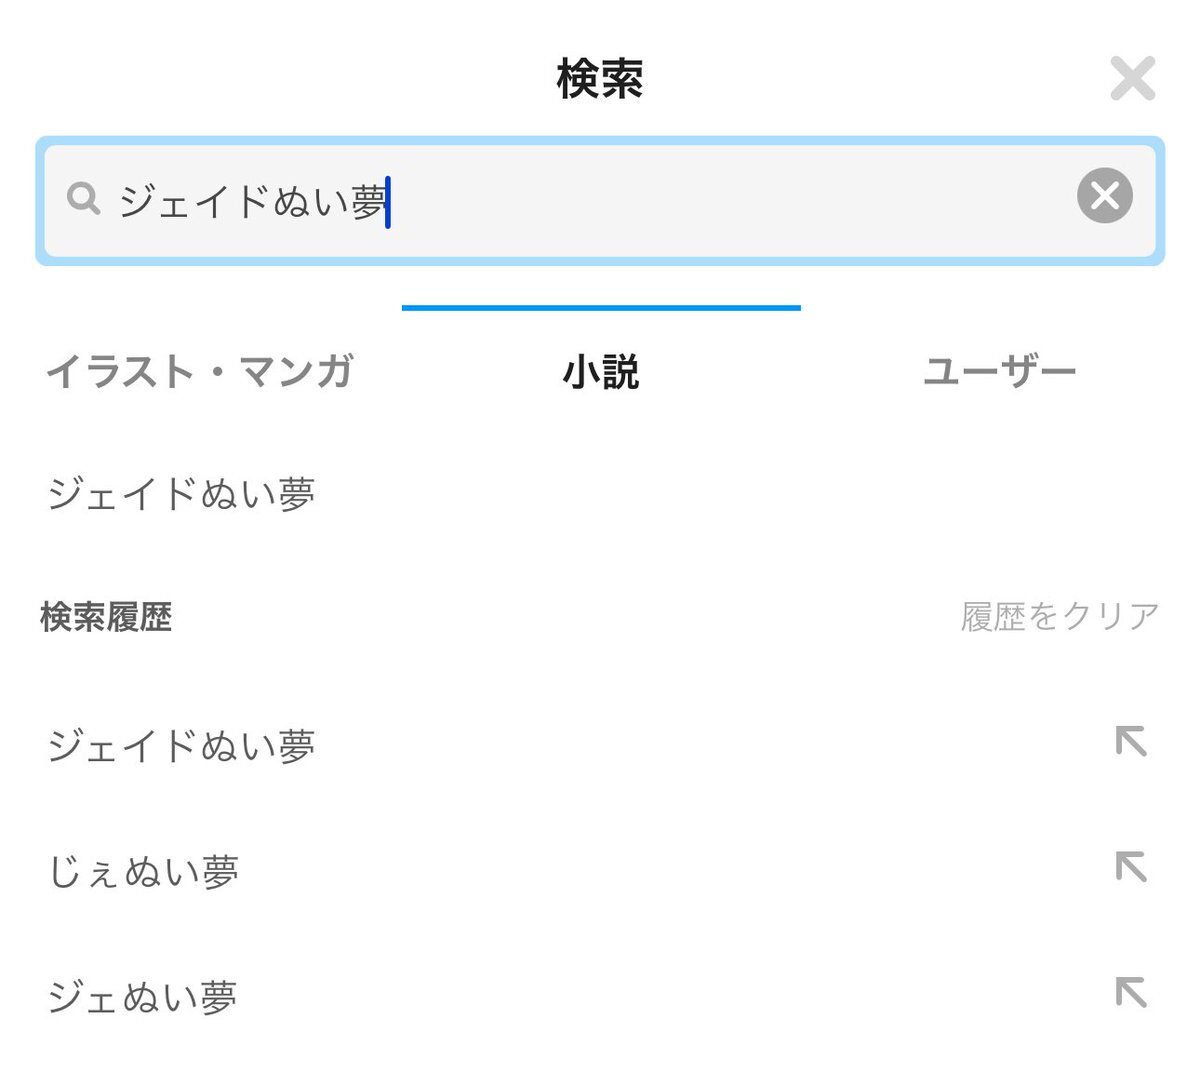Click the 検索履歴 section header
Image resolution: width=1200 pixels, height=1072 pixels.
[x=106, y=617]
